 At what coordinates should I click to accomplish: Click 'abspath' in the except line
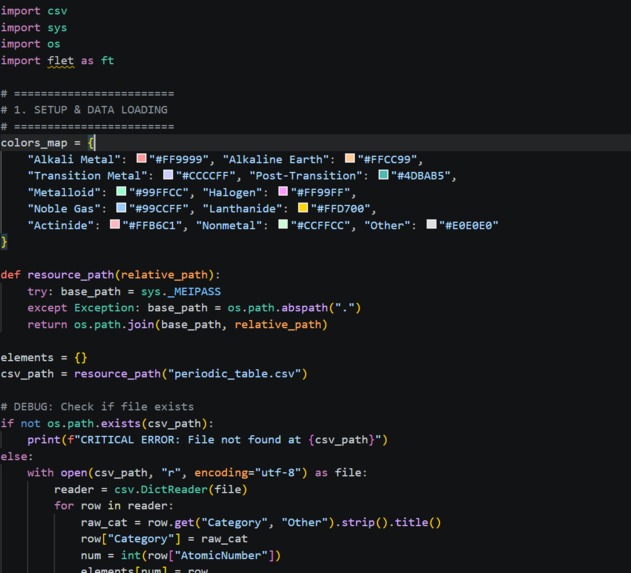(x=305, y=308)
